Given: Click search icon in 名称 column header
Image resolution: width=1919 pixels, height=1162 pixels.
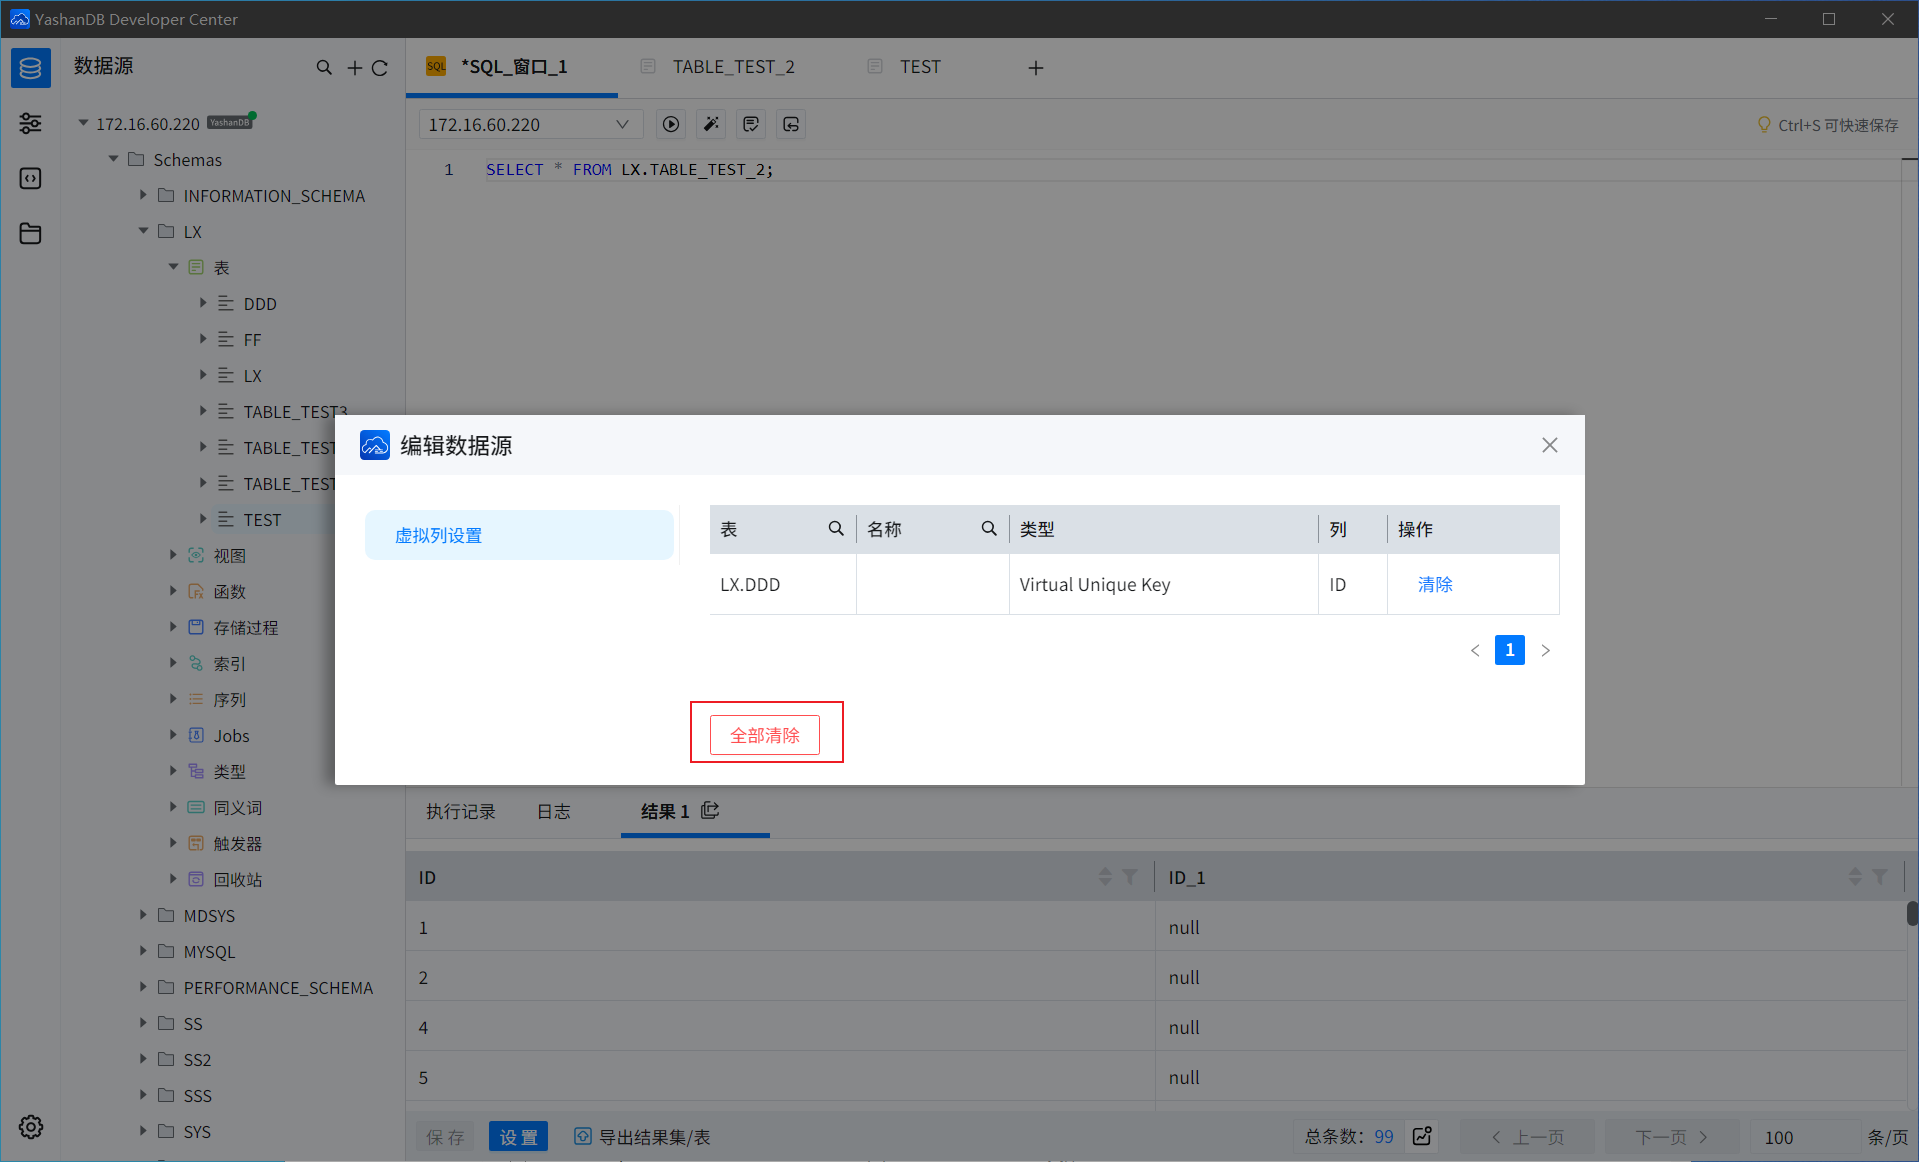Looking at the screenshot, I should click(x=989, y=529).
